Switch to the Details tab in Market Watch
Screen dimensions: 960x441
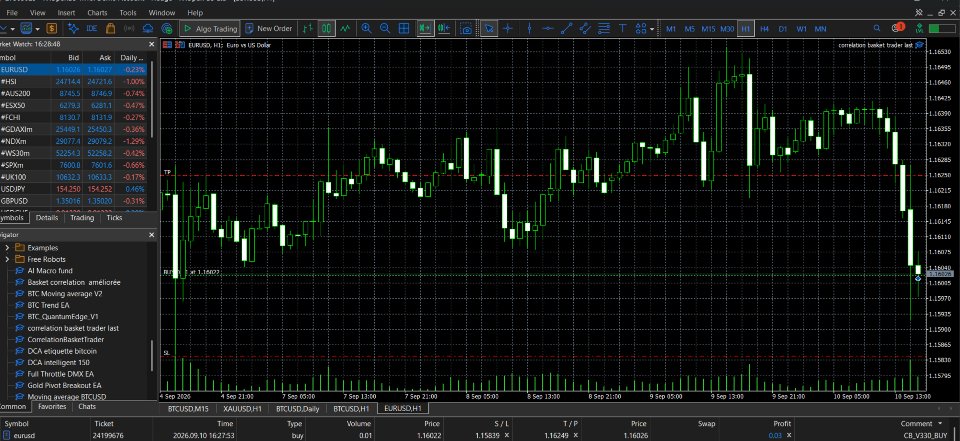click(x=47, y=217)
